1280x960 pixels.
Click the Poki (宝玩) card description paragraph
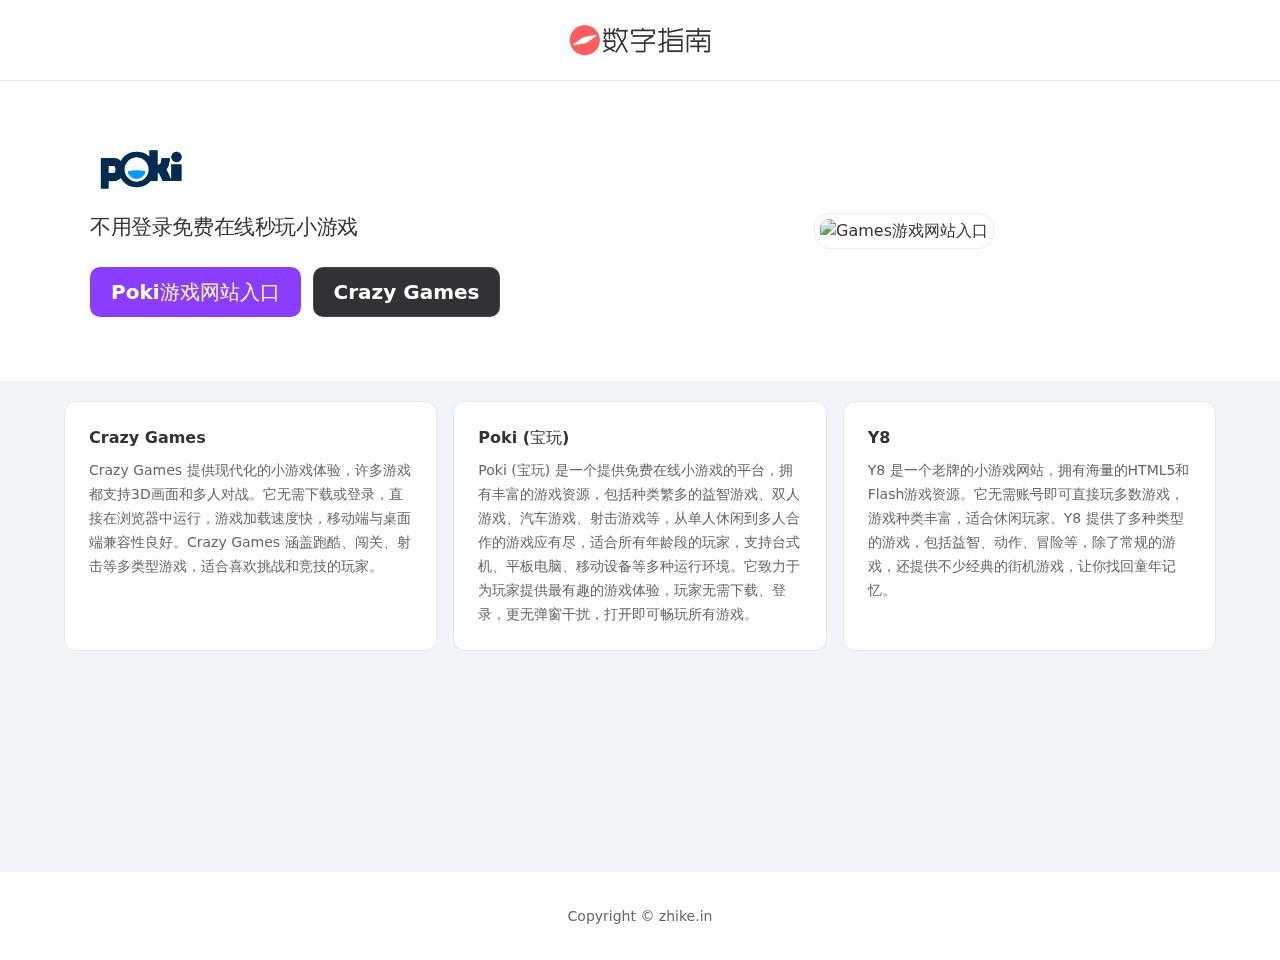[639, 542]
